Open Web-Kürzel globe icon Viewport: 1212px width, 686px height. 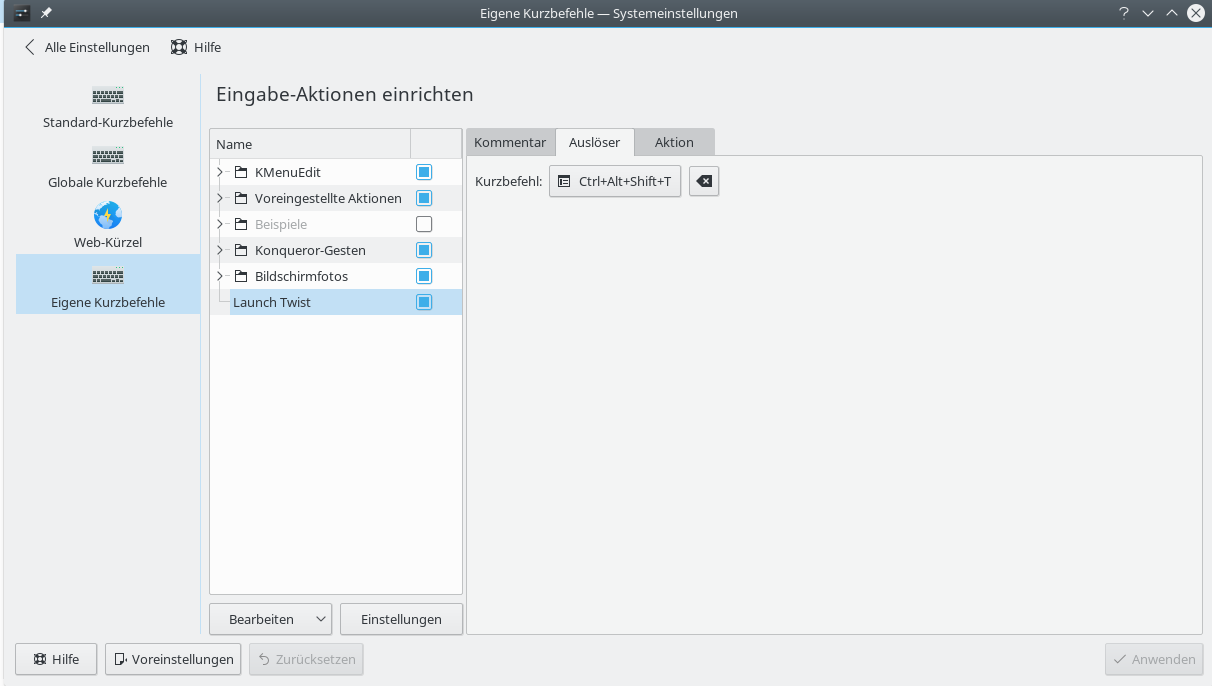(108, 216)
